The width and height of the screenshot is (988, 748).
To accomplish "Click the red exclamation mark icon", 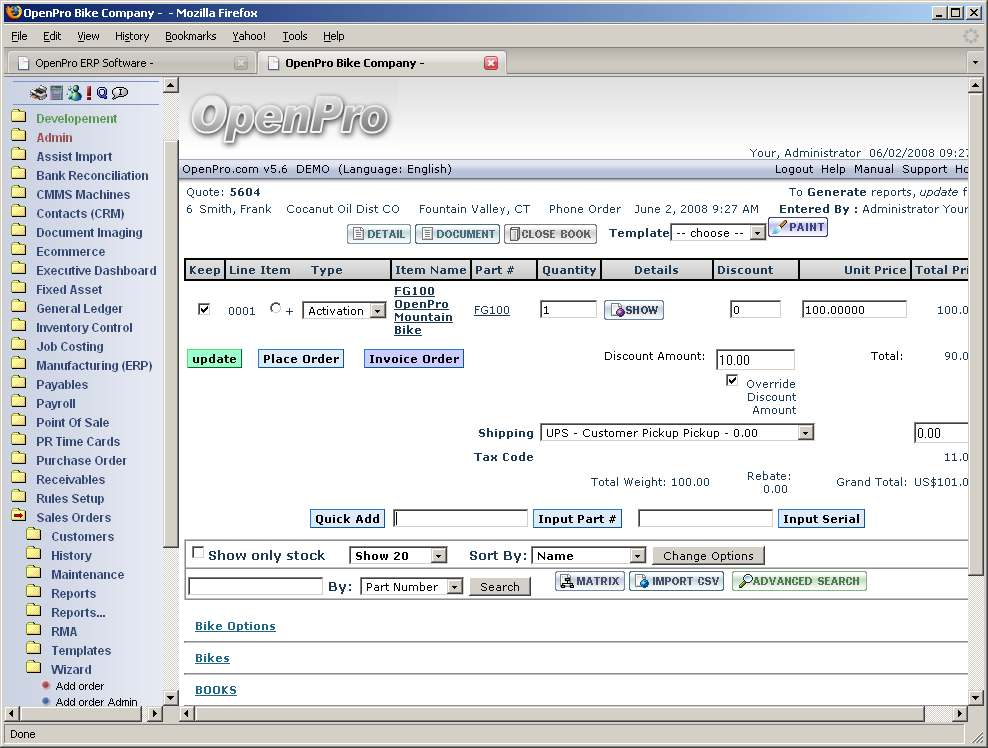I will [88, 93].
